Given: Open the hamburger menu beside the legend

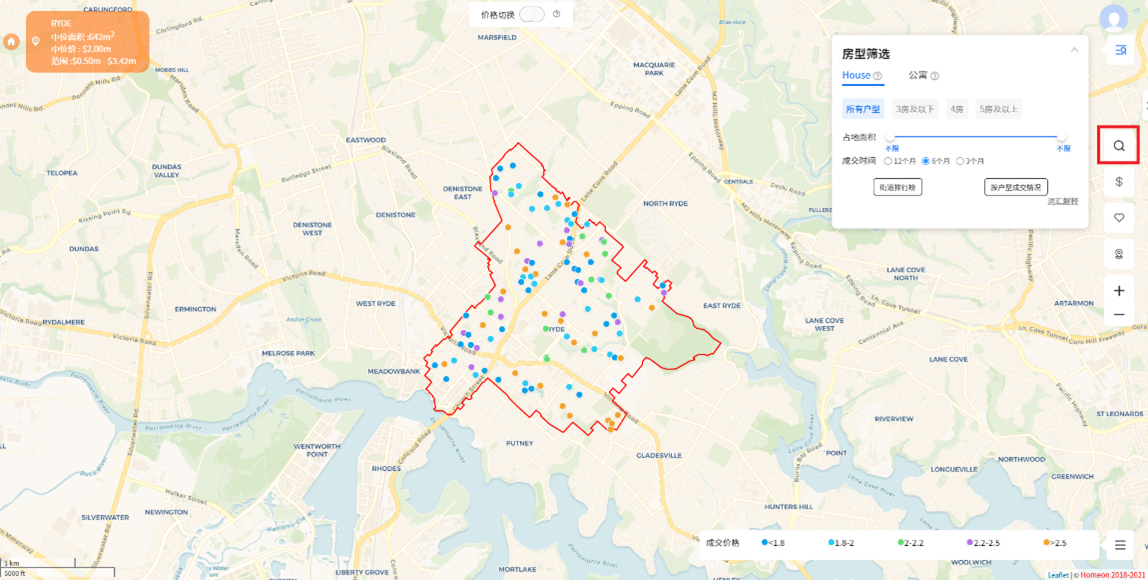Looking at the screenshot, I should tap(1119, 545).
